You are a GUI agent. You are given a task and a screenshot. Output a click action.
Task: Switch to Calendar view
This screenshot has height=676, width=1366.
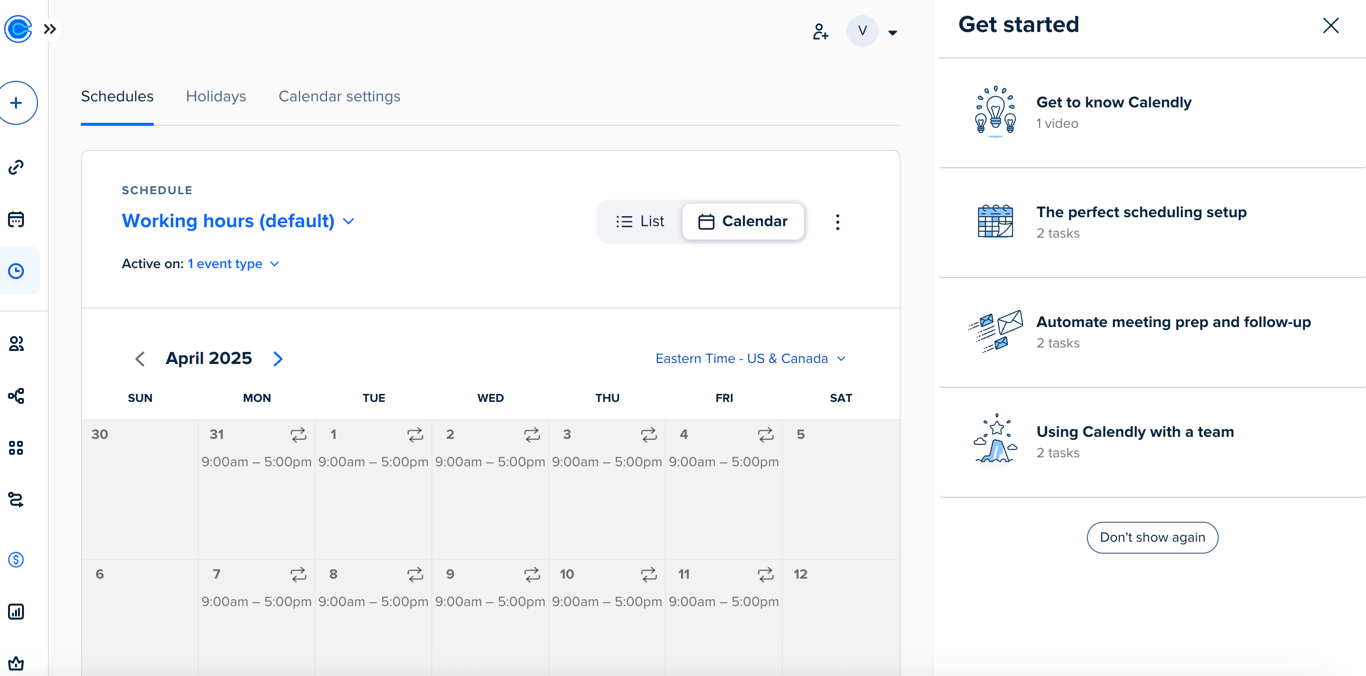point(743,222)
